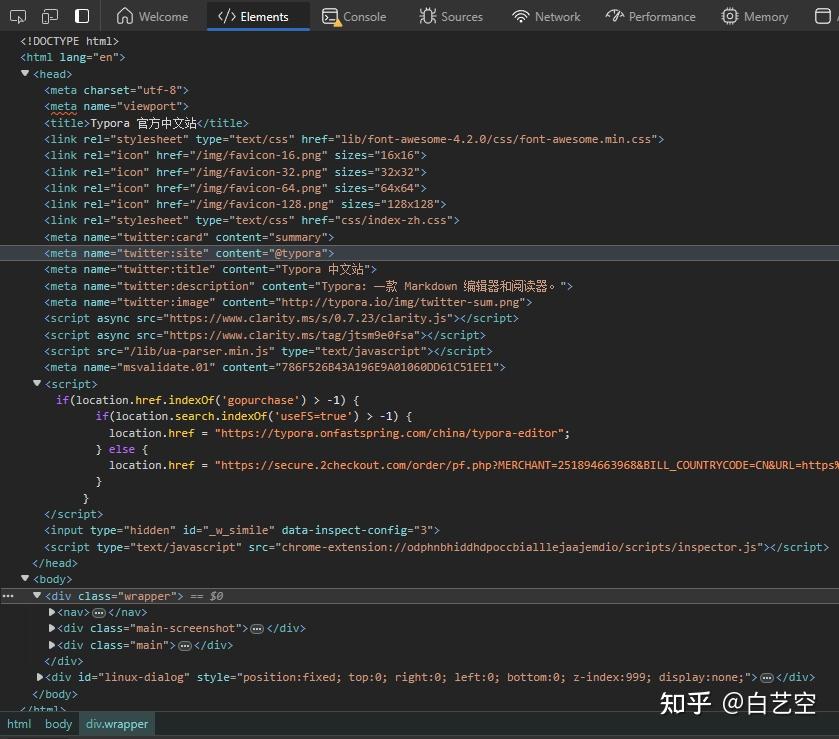Screen dimensions: 839x739
Task: Activate the inspect element picker tool
Action: click(x=18, y=16)
